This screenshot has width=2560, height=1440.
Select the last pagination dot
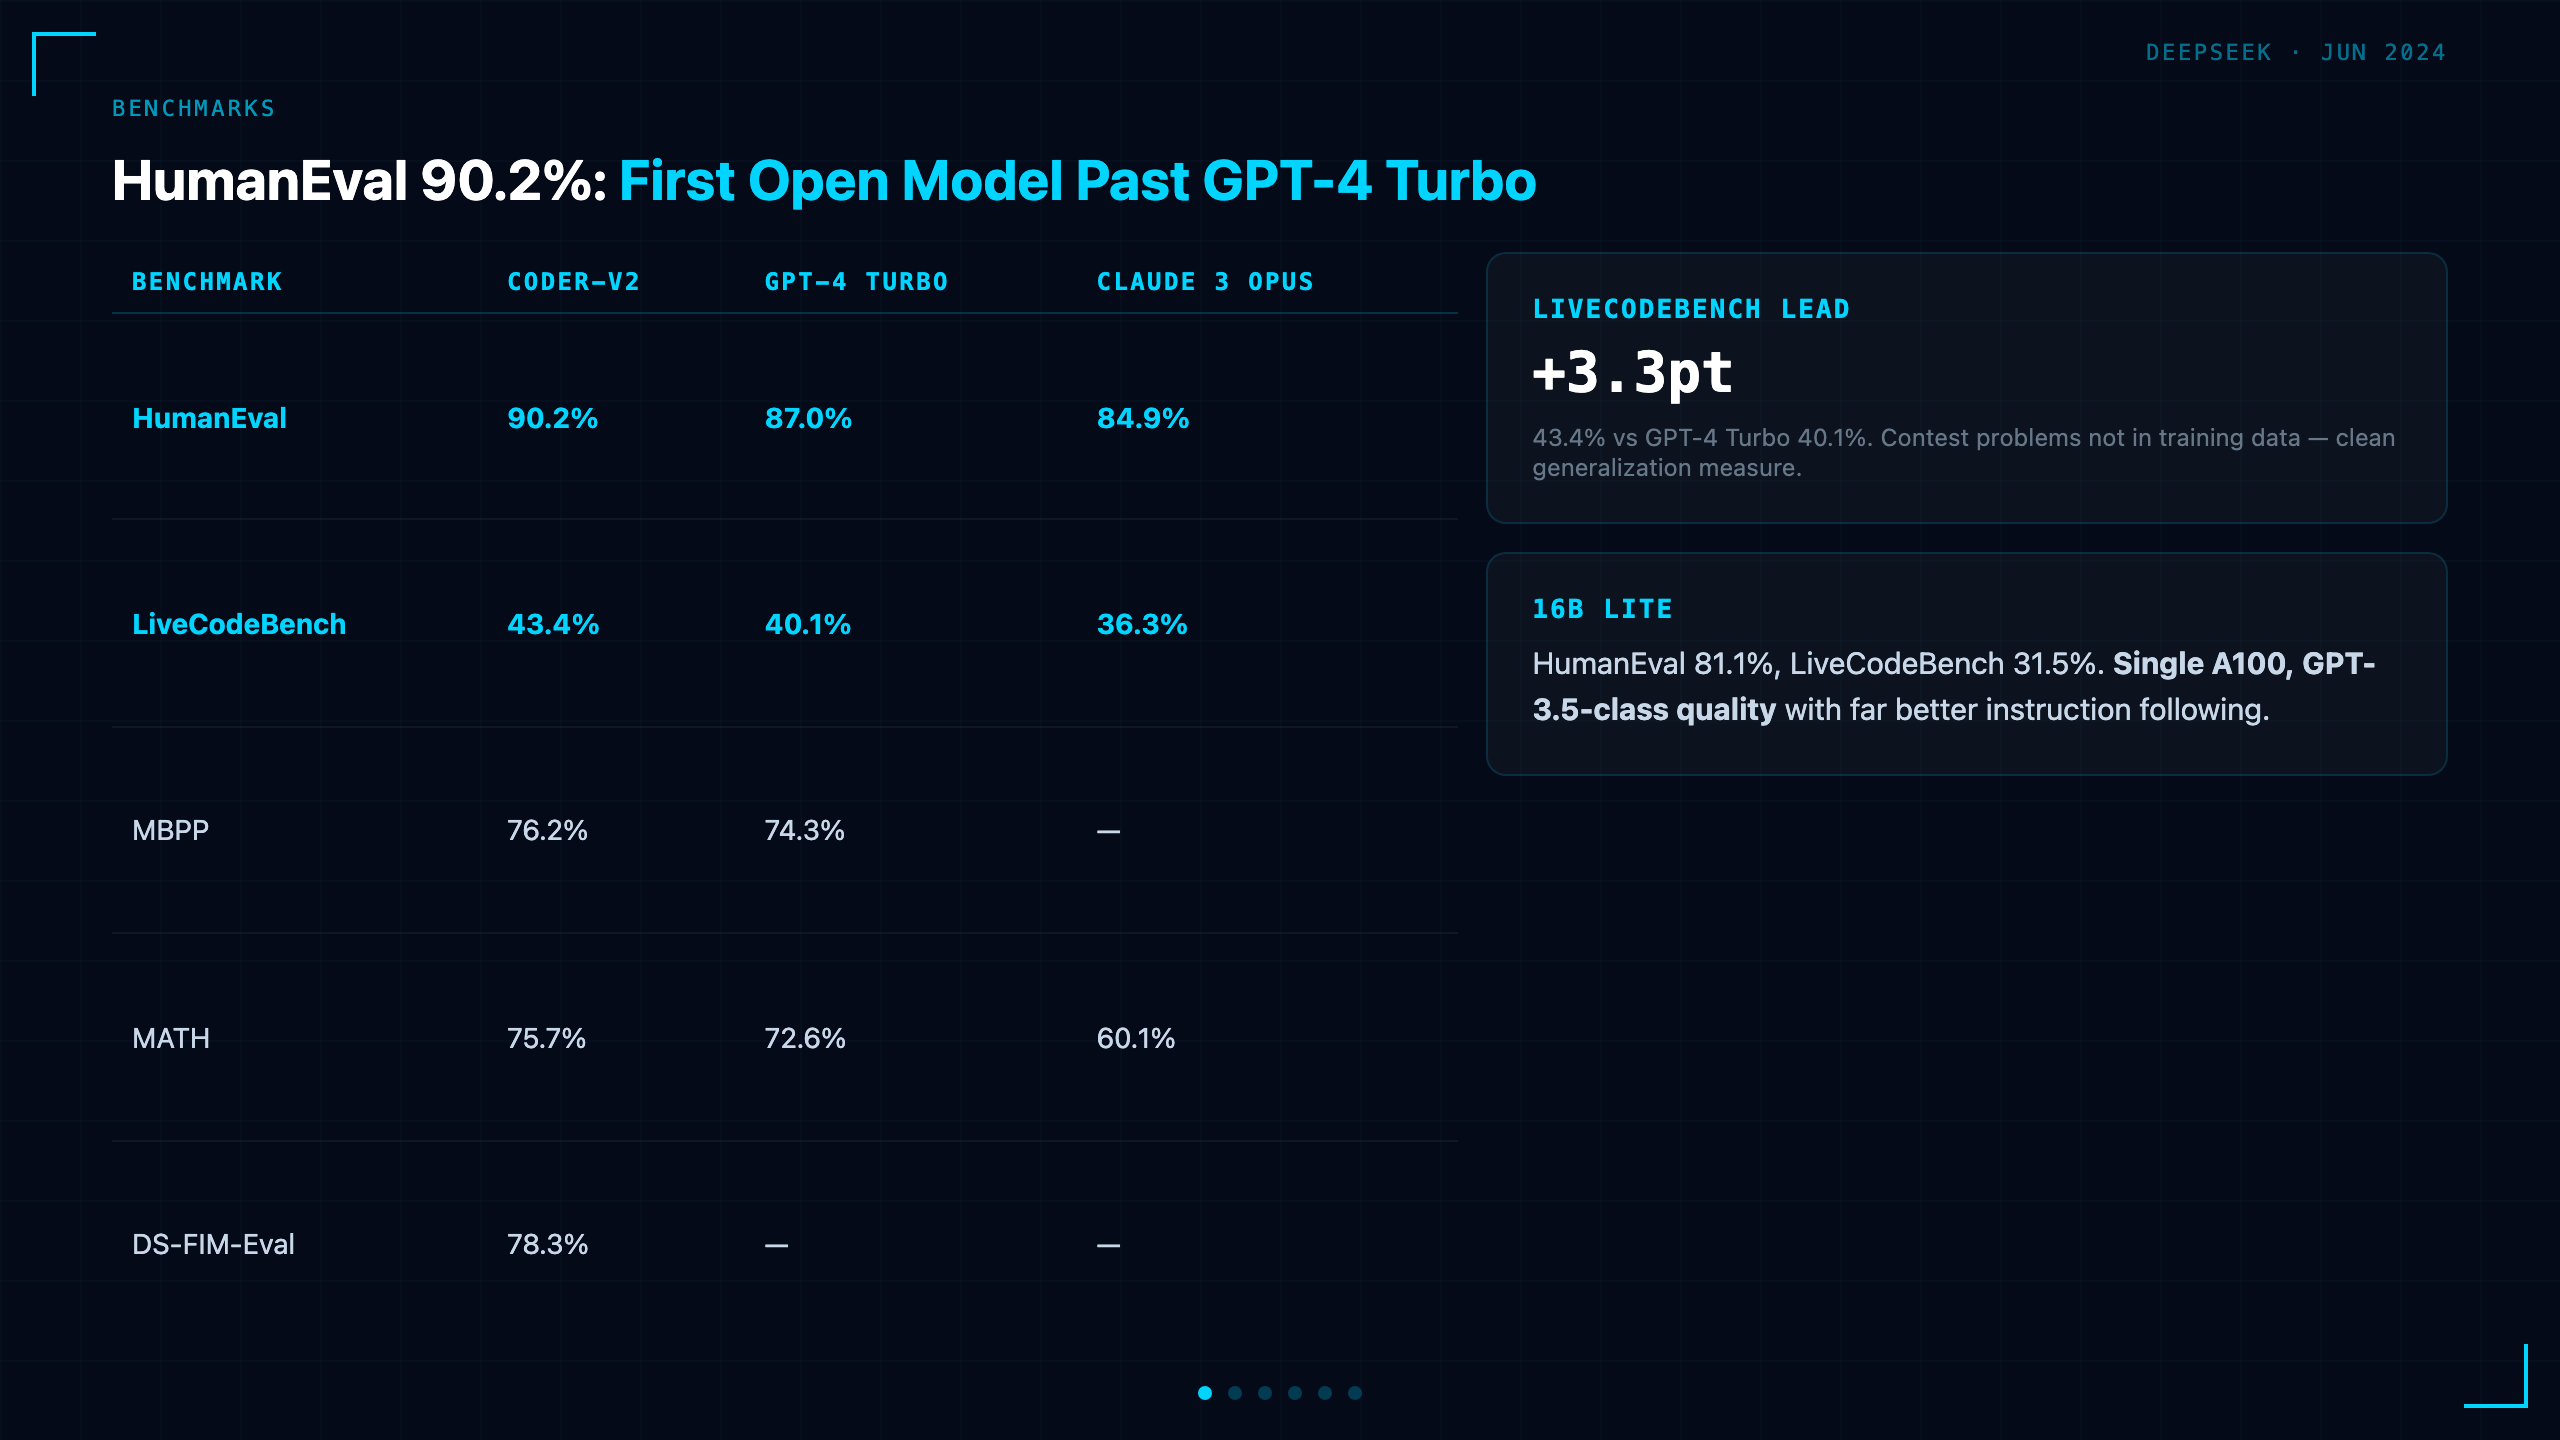[x=1355, y=1393]
